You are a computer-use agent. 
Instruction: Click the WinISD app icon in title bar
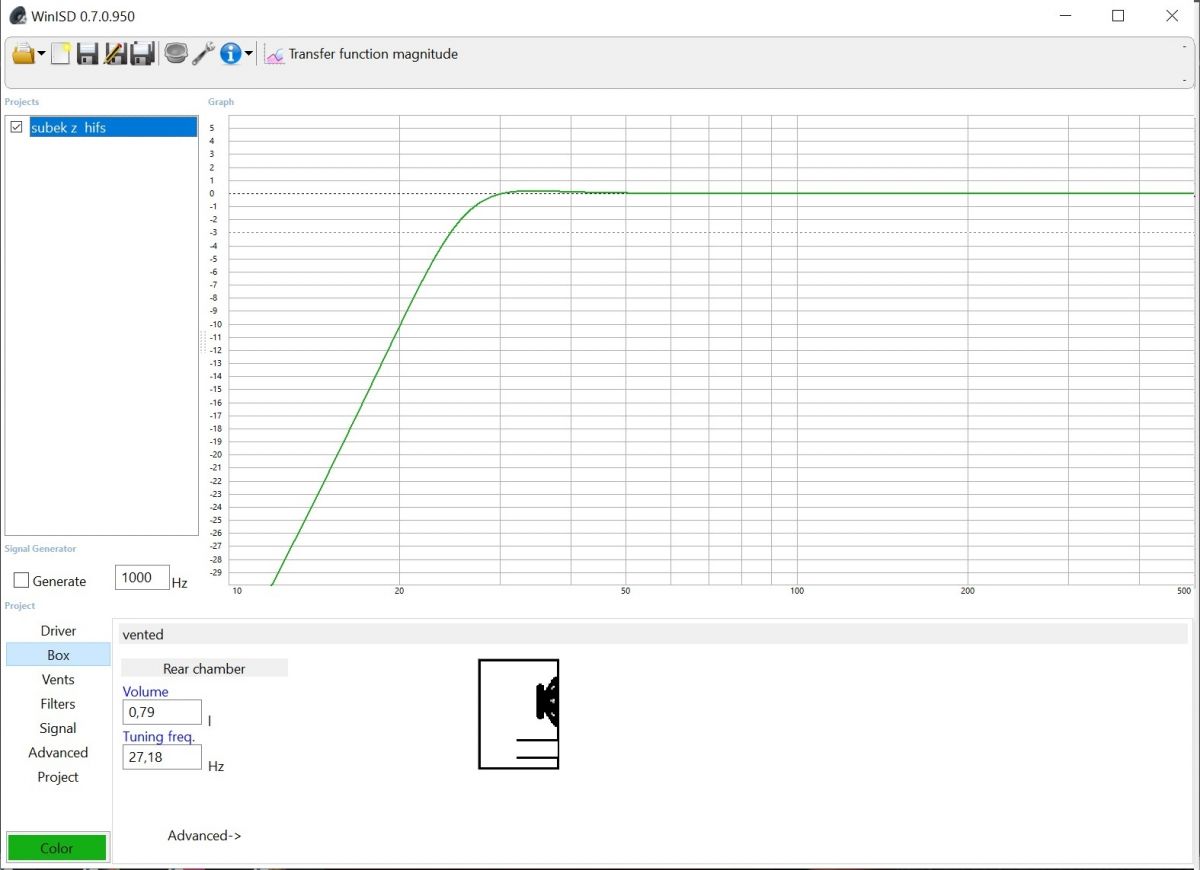pyautogui.click(x=17, y=16)
